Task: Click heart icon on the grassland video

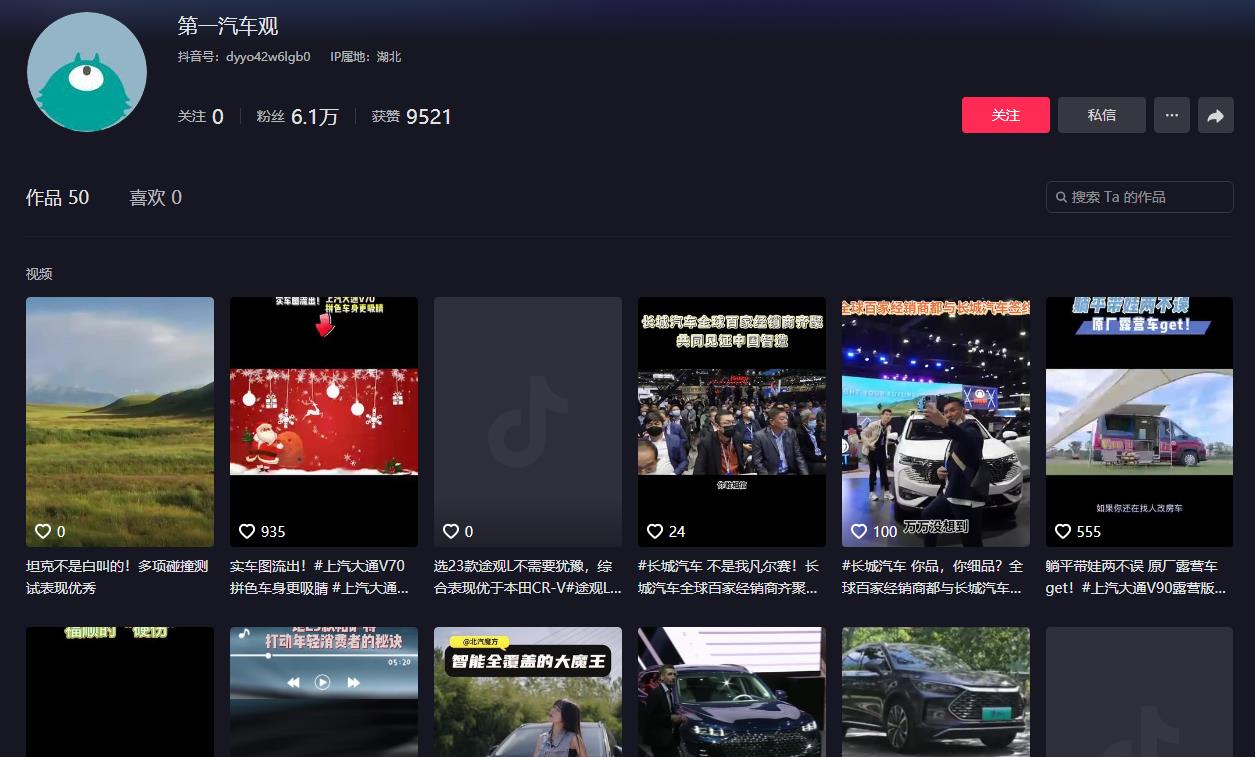Action: [x=43, y=531]
